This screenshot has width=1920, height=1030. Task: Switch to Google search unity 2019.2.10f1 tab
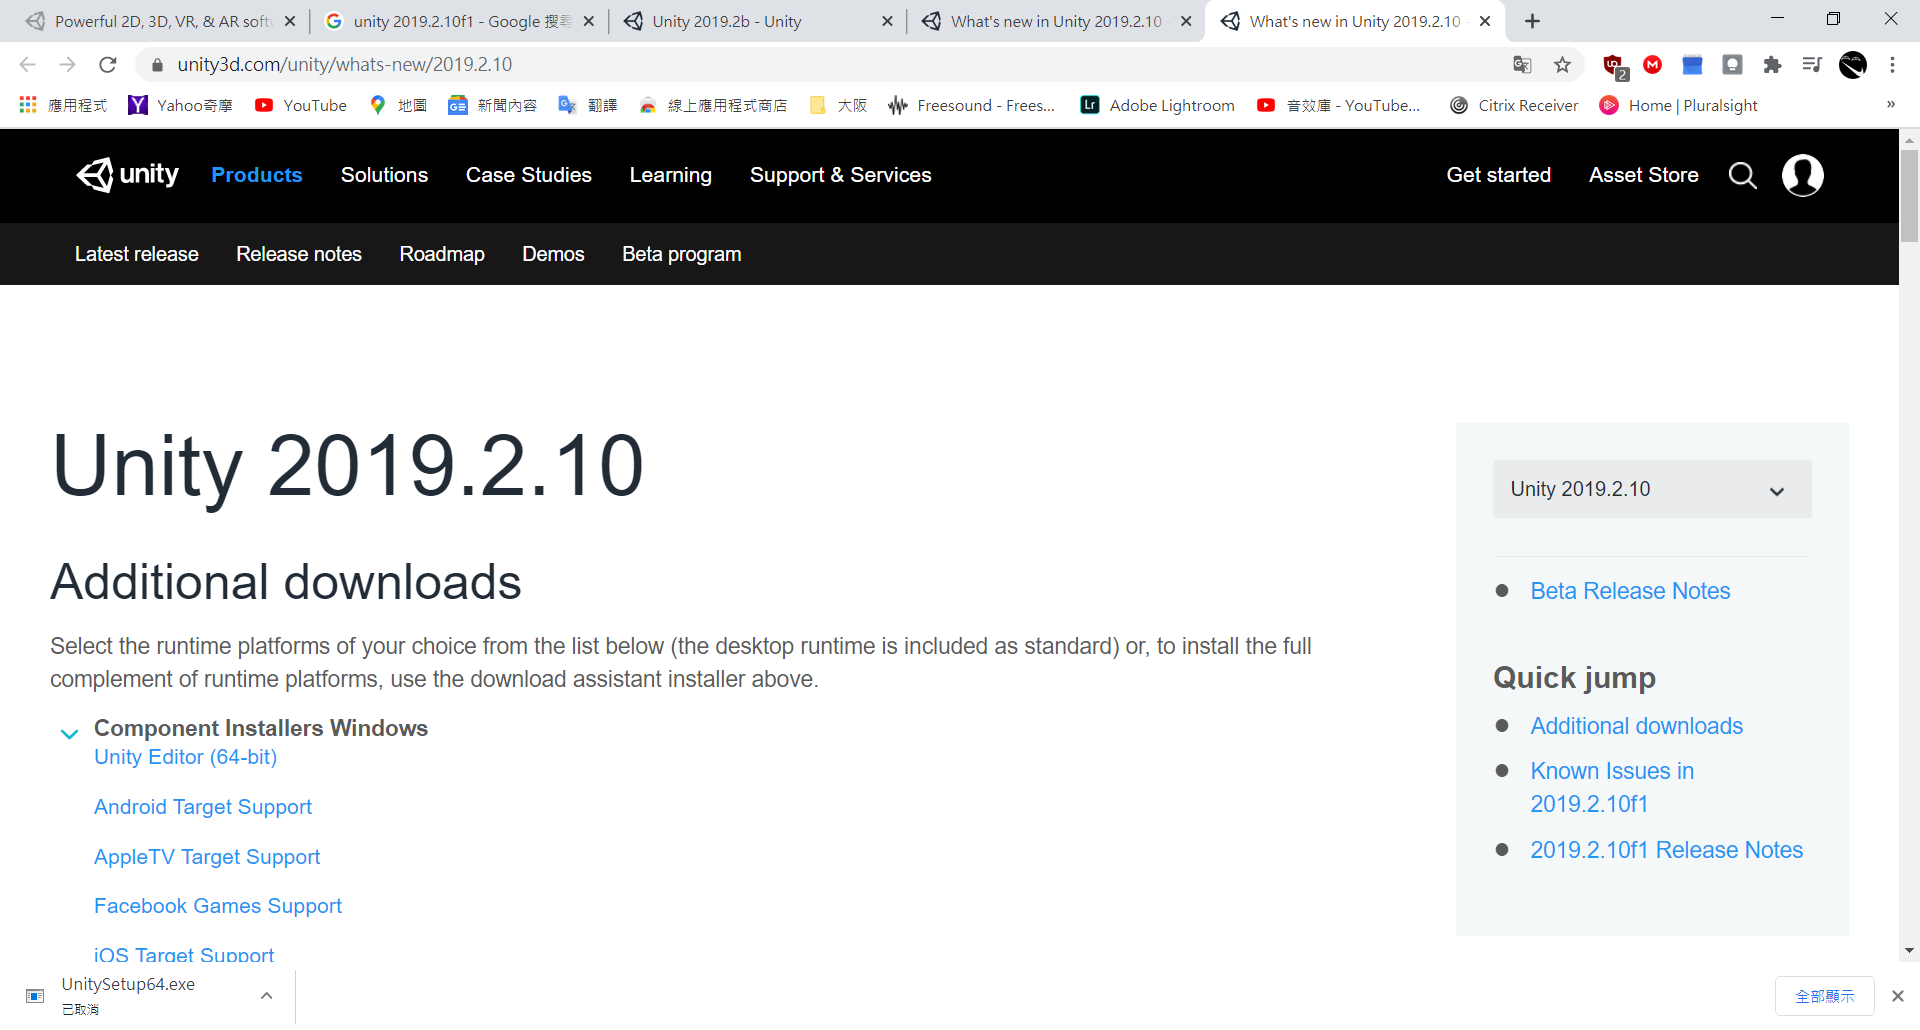tap(459, 21)
